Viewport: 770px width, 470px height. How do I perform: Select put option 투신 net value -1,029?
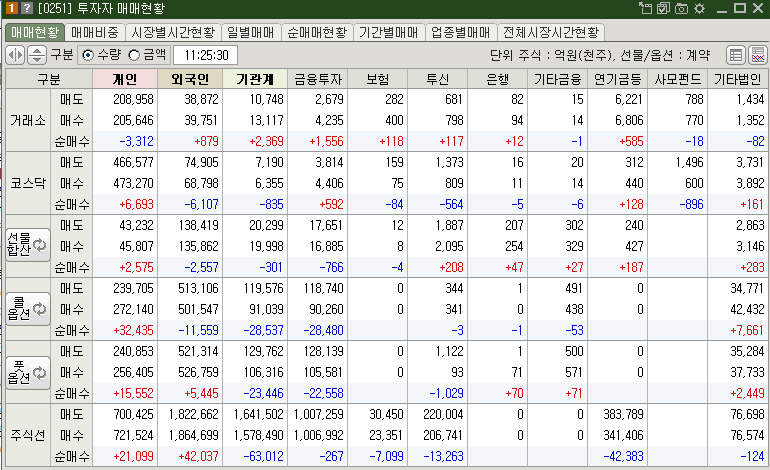tap(446, 393)
